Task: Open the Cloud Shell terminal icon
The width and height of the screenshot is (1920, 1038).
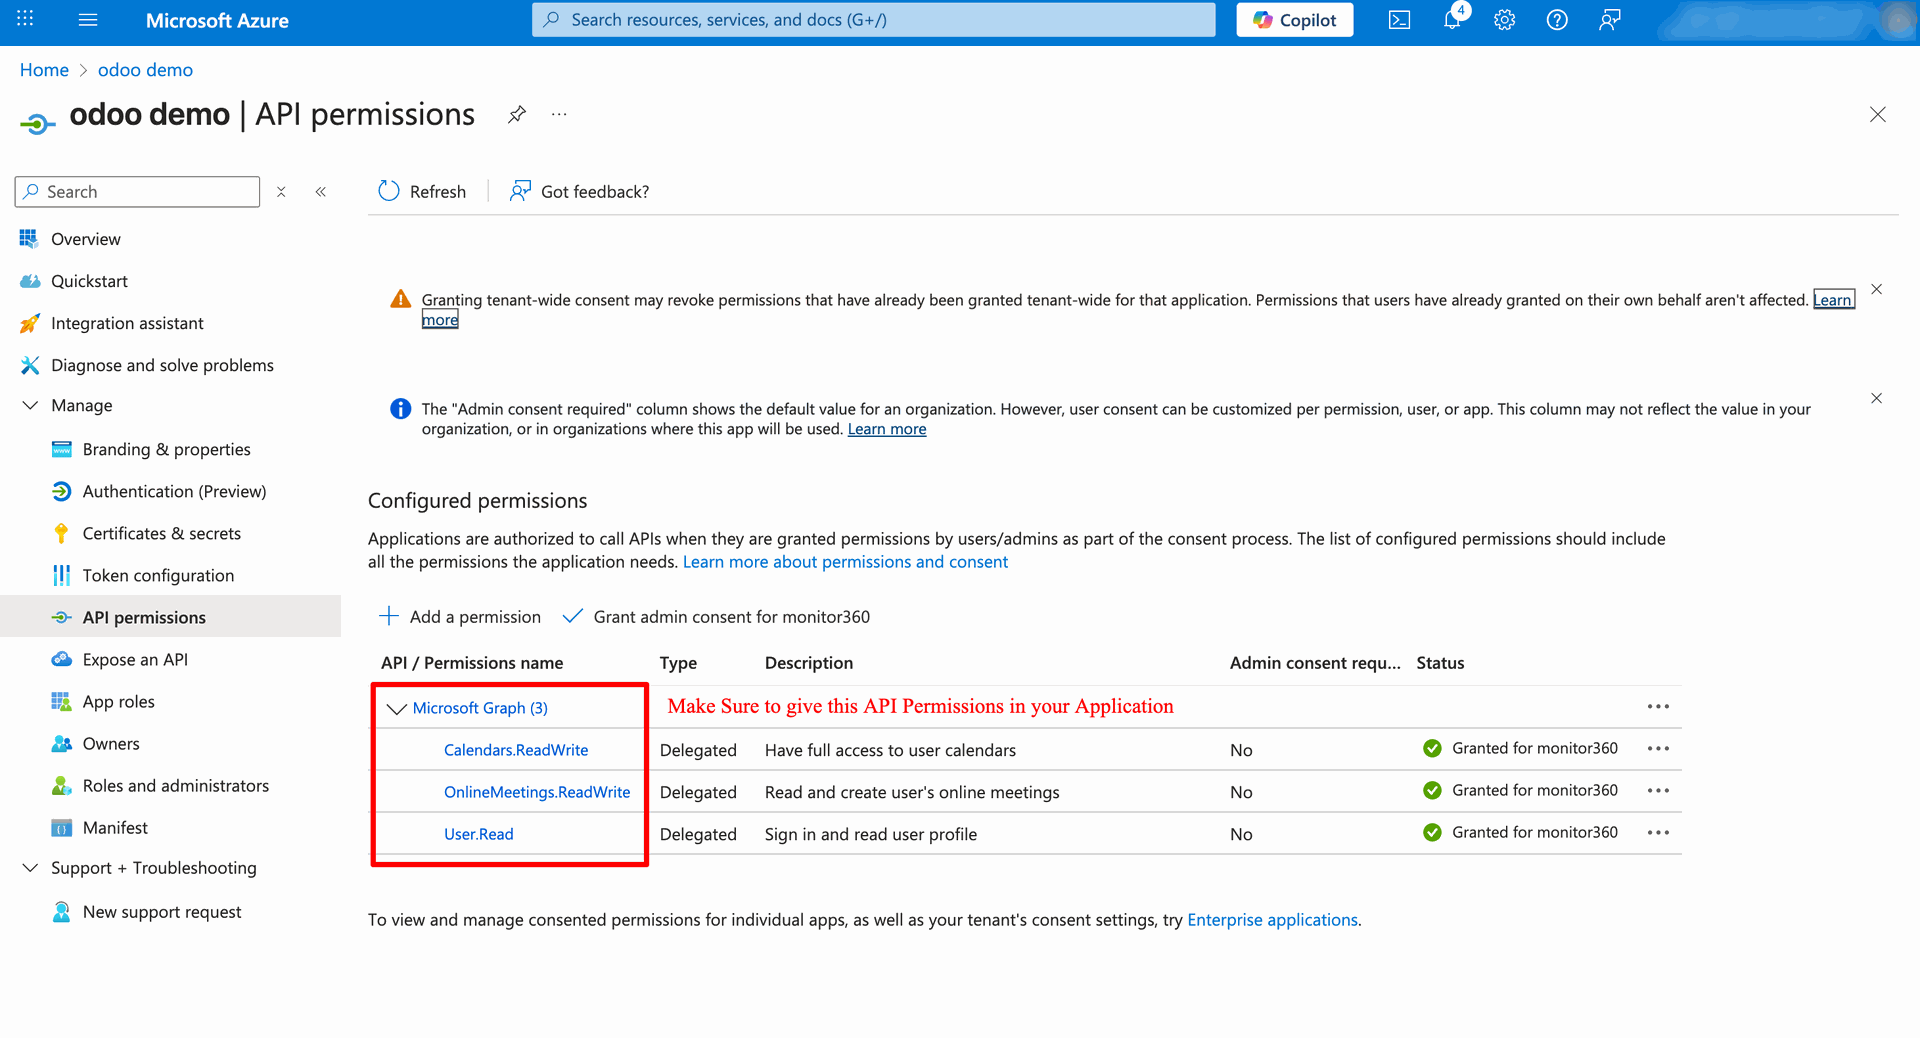Action: click(1399, 20)
